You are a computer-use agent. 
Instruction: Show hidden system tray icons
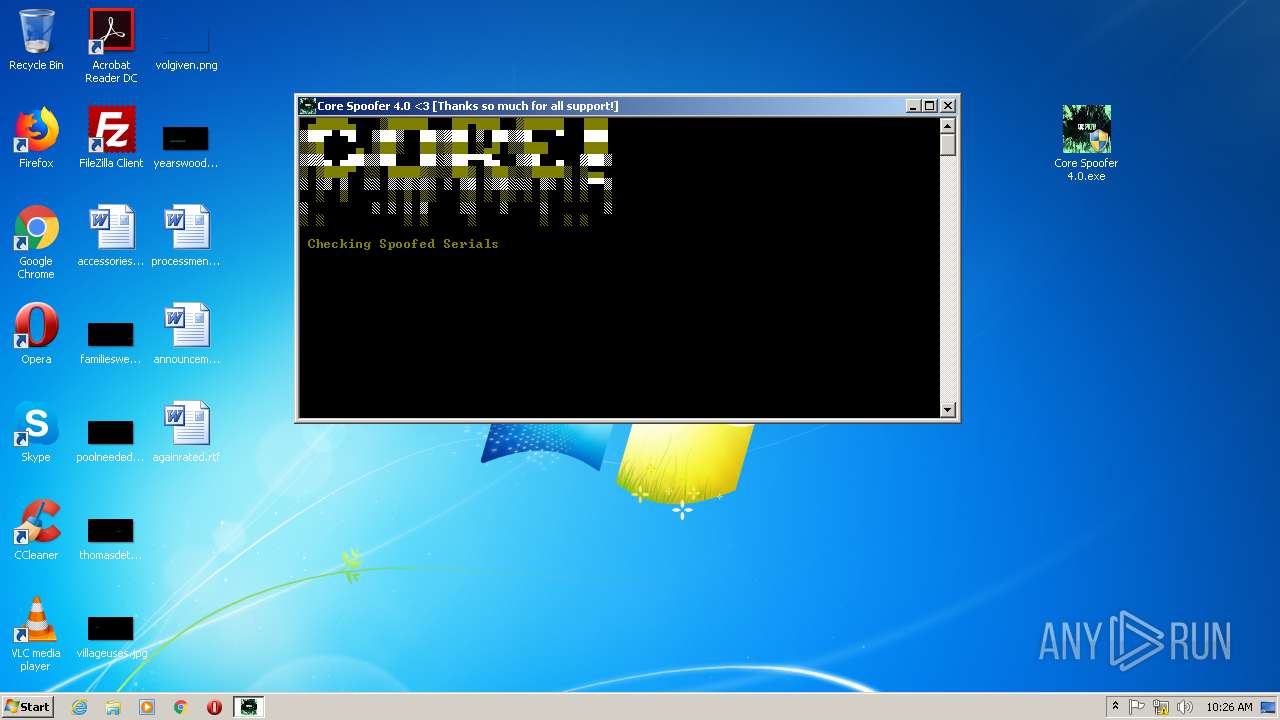coord(1115,707)
